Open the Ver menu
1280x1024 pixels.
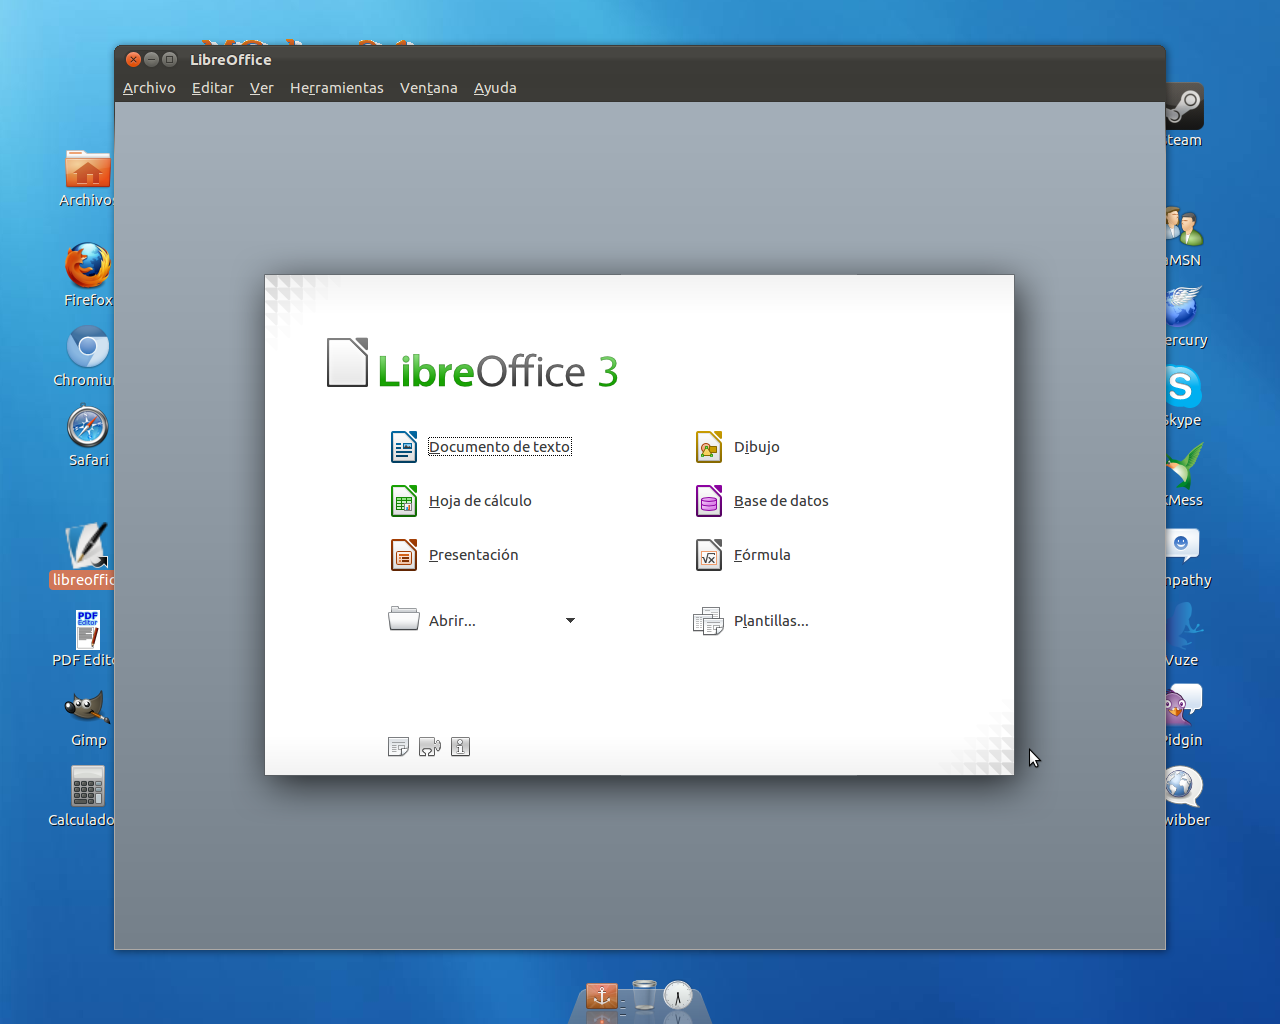261,88
